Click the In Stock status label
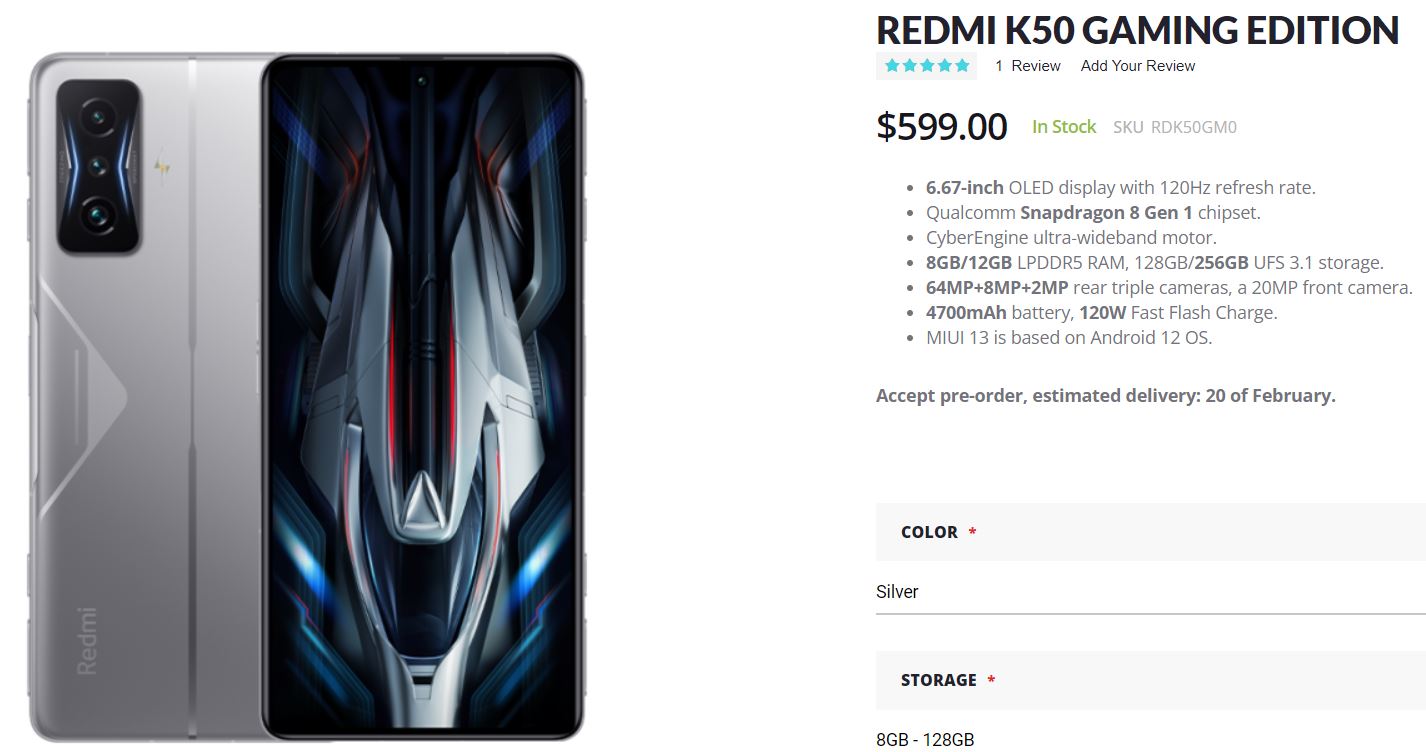Viewport: 1426px width, 752px height. pyautogui.click(x=1064, y=127)
